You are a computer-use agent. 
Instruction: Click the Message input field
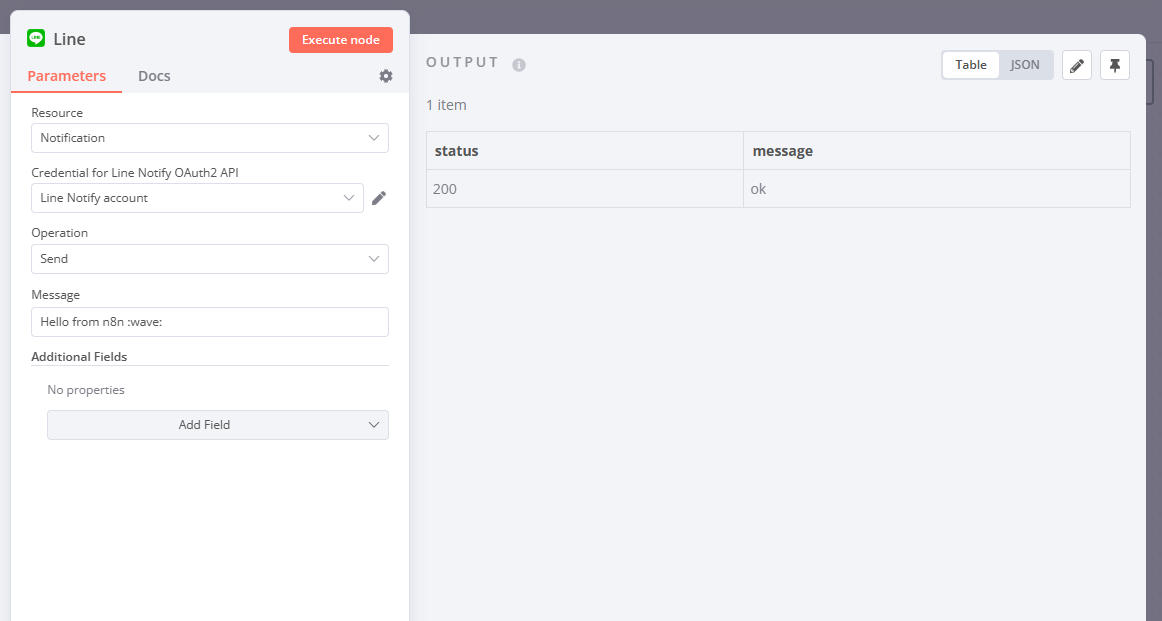(210, 322)
